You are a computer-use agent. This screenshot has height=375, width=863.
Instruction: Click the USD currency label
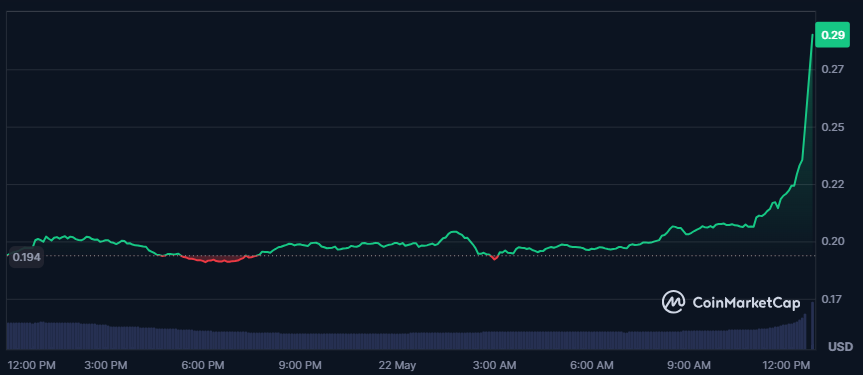(840, 347)
